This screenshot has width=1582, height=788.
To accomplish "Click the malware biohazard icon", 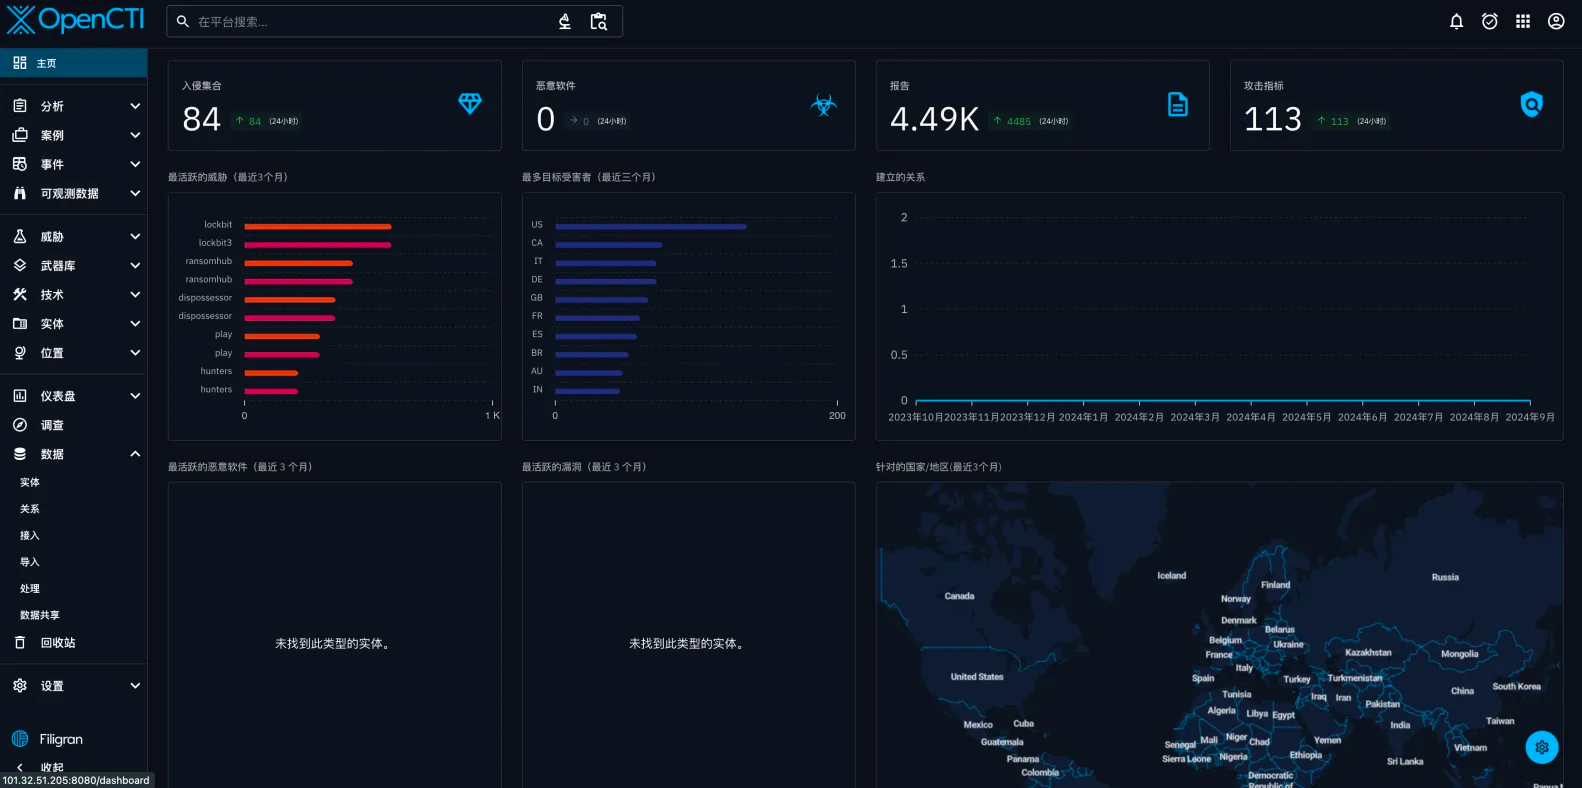I will pos(824,105).
